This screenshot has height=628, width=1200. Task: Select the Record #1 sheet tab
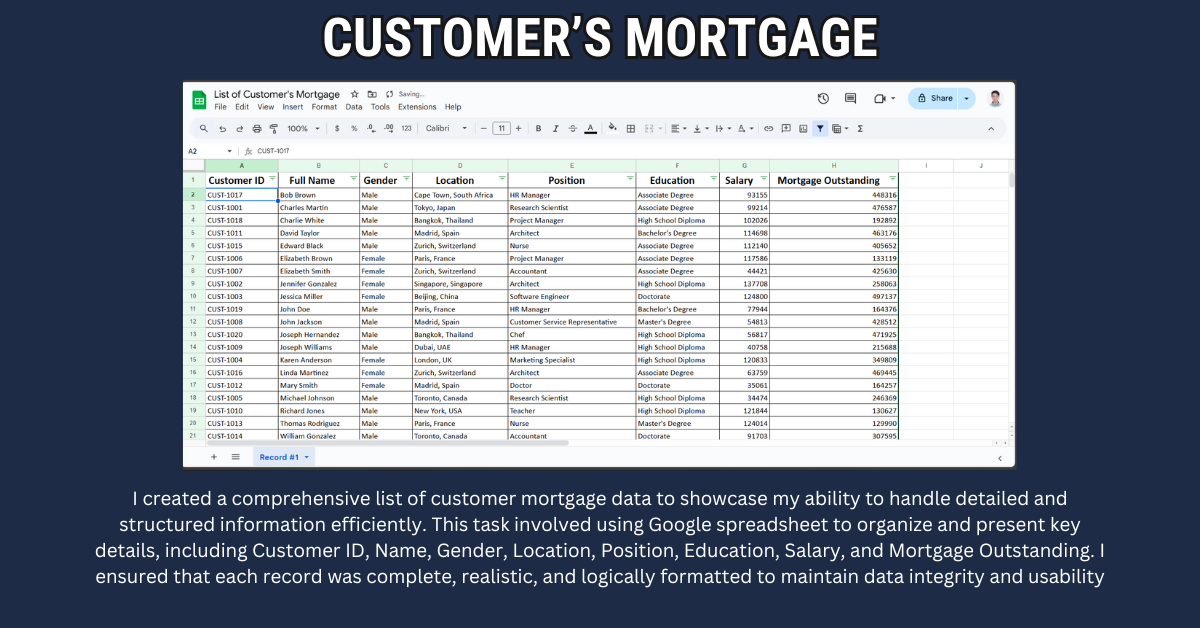coord(284,457)
